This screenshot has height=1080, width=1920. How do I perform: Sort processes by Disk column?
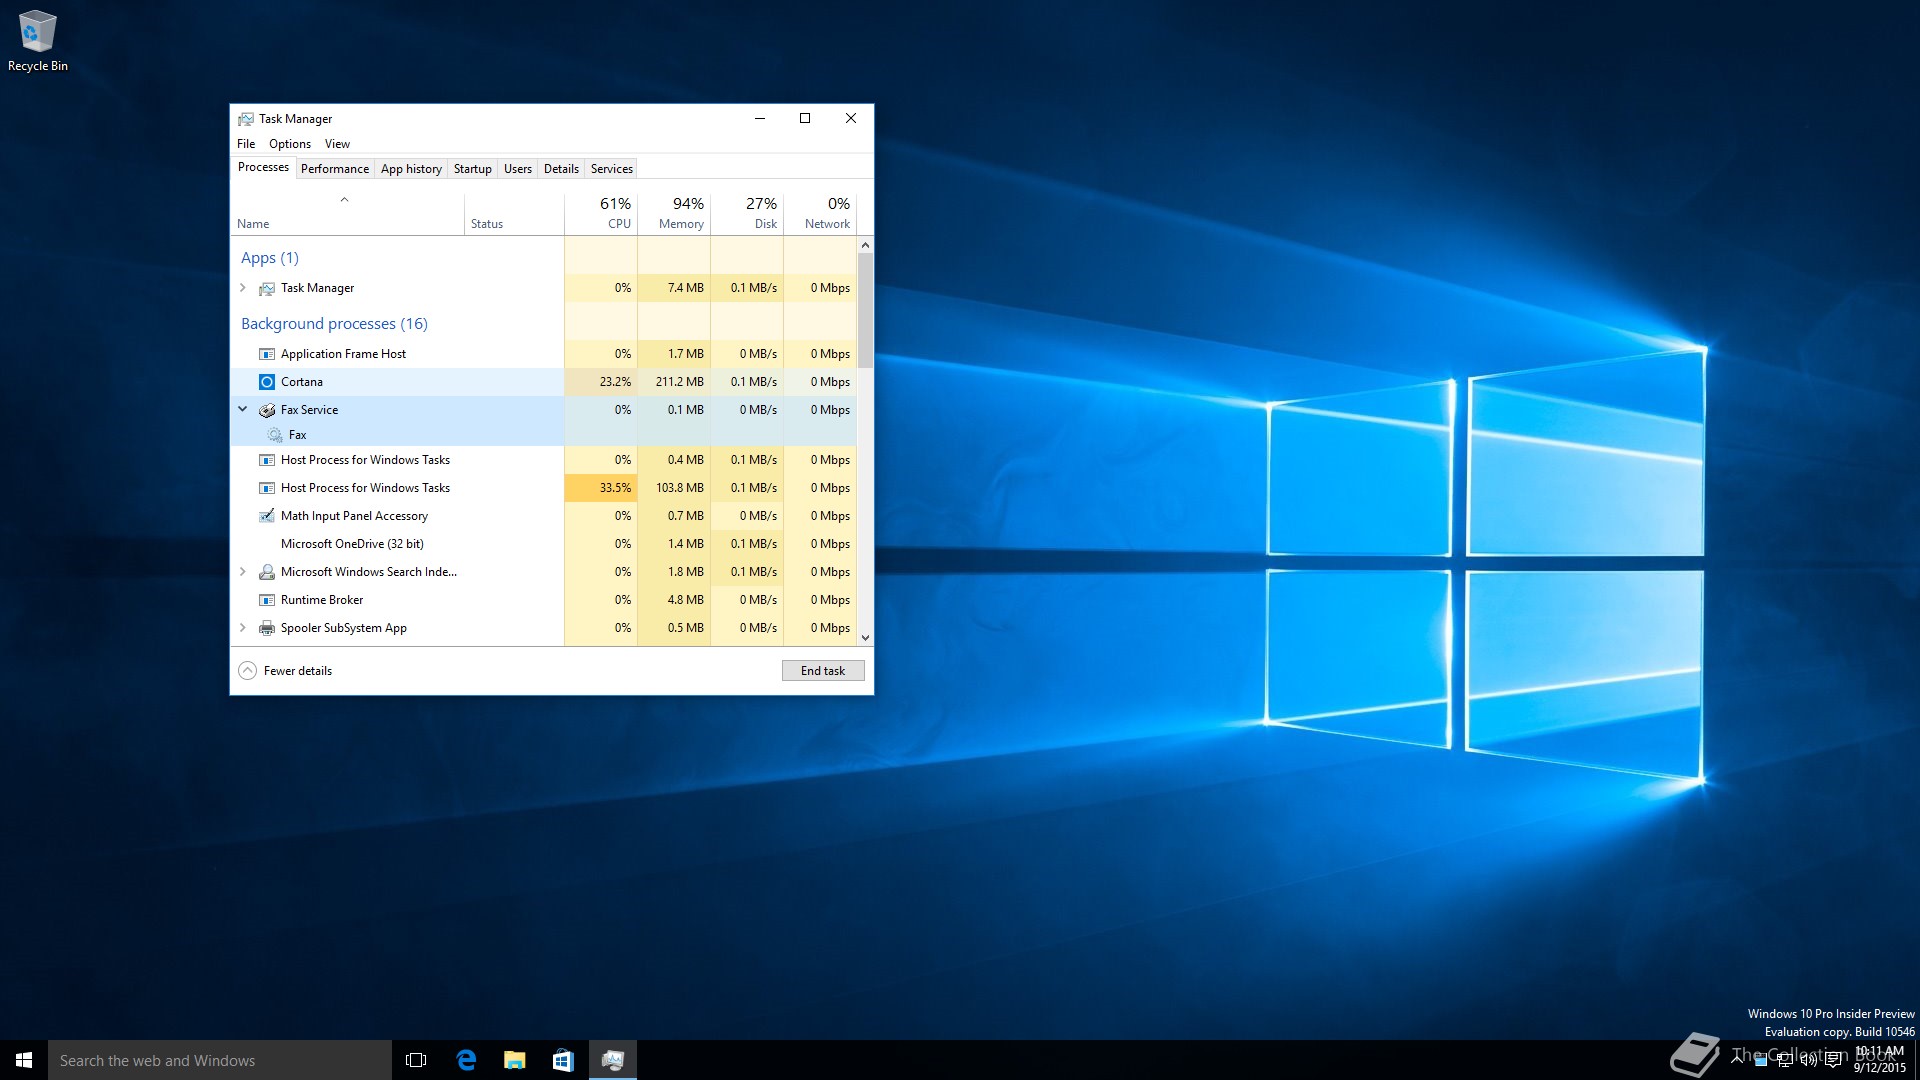coord(747,213)
